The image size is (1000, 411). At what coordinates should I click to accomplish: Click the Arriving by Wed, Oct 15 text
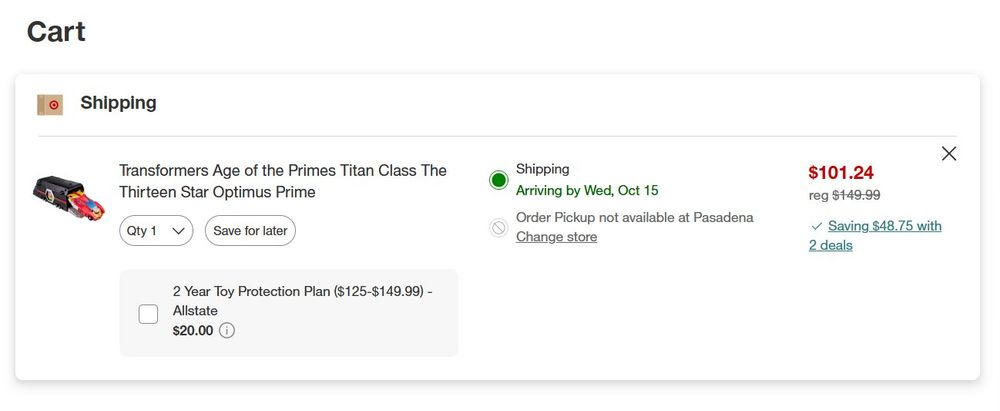pyautogui.click(x=587, y=190)
